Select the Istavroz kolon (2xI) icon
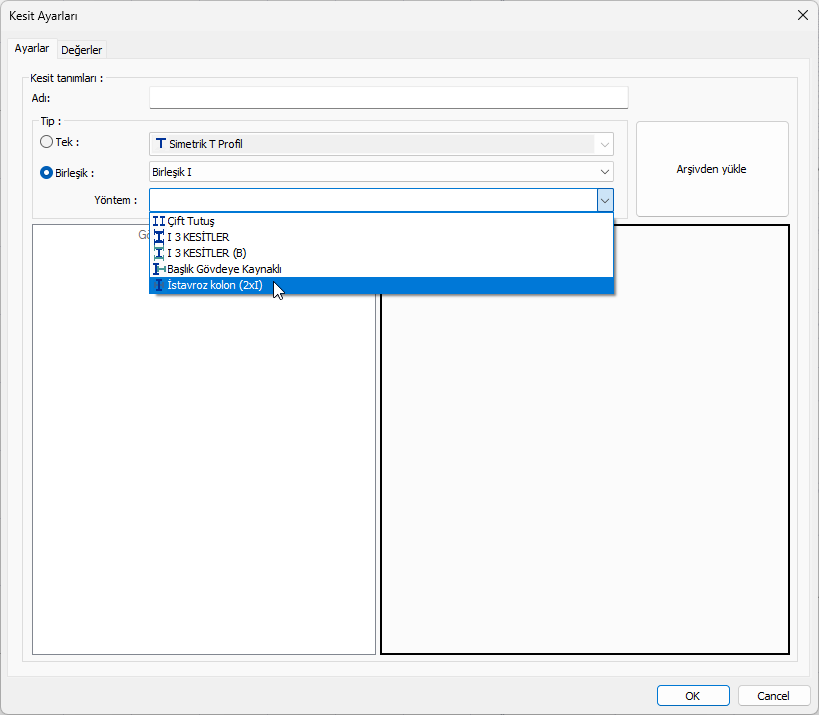This screenshot has height=715, width=819. (x=159, y=285)
